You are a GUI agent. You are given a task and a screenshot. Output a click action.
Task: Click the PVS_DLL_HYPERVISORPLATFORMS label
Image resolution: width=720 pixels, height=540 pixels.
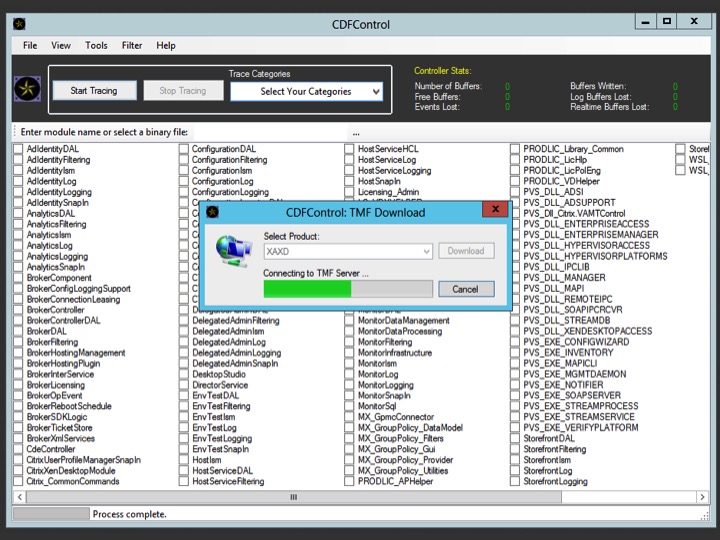coord(596,256)
